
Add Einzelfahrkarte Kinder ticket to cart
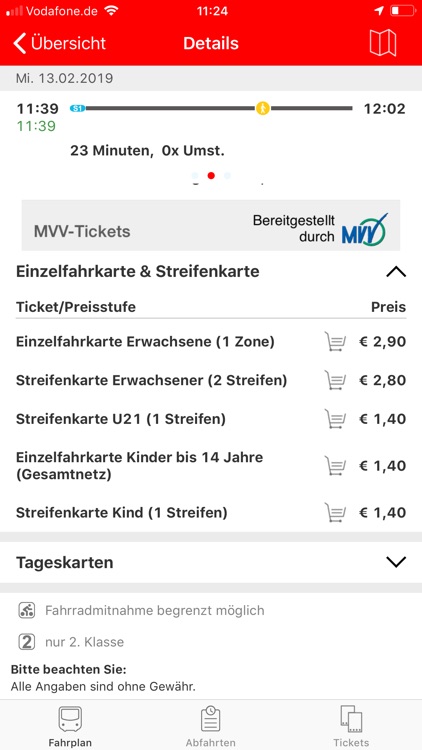coord(335,465)
